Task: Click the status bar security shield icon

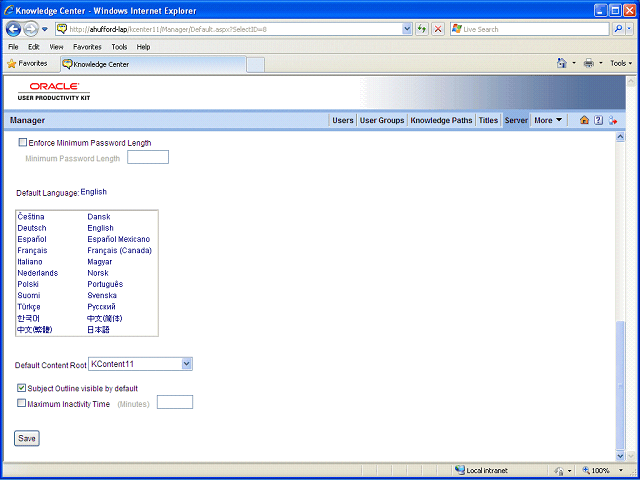Action: point(558,470)
